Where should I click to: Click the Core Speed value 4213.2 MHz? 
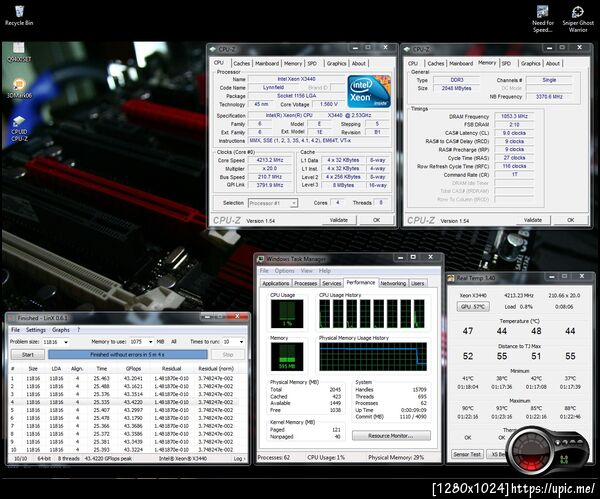click(x=270, y=160)
